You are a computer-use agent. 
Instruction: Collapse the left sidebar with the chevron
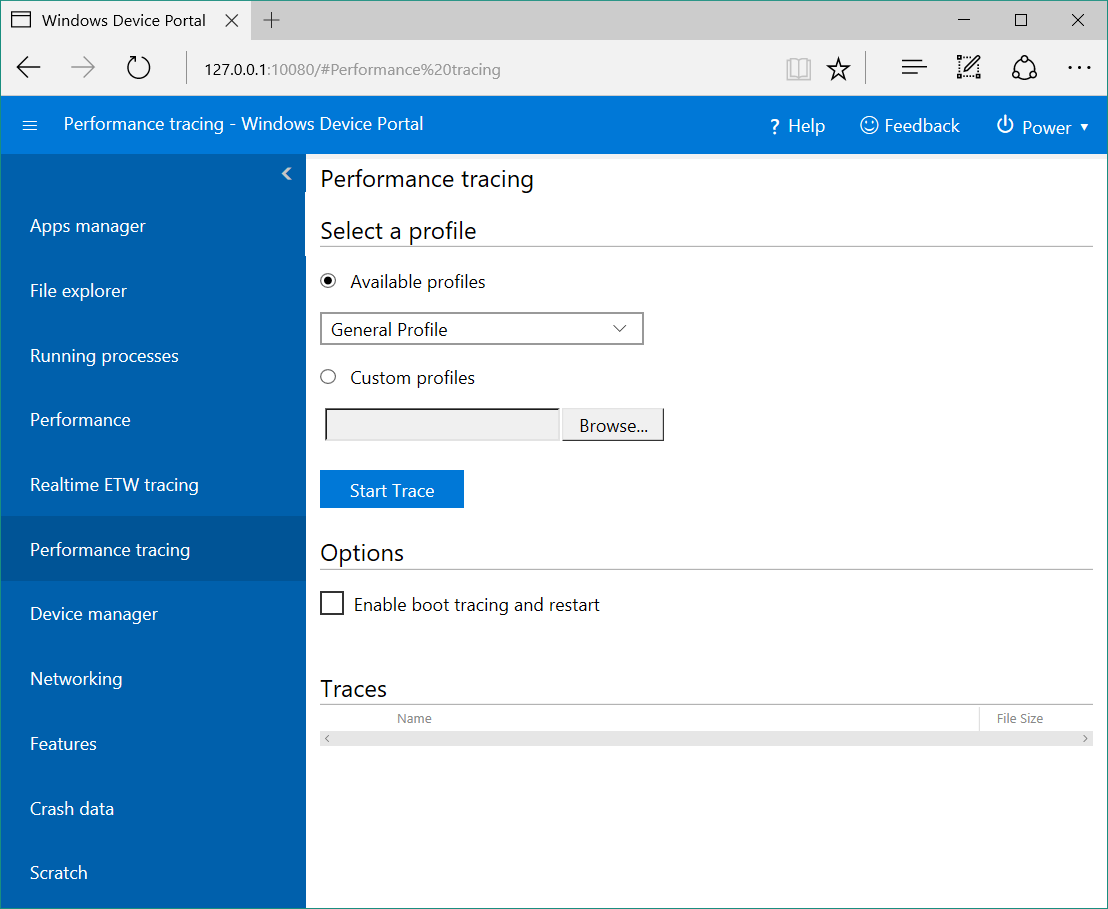(x=287, y=172)
